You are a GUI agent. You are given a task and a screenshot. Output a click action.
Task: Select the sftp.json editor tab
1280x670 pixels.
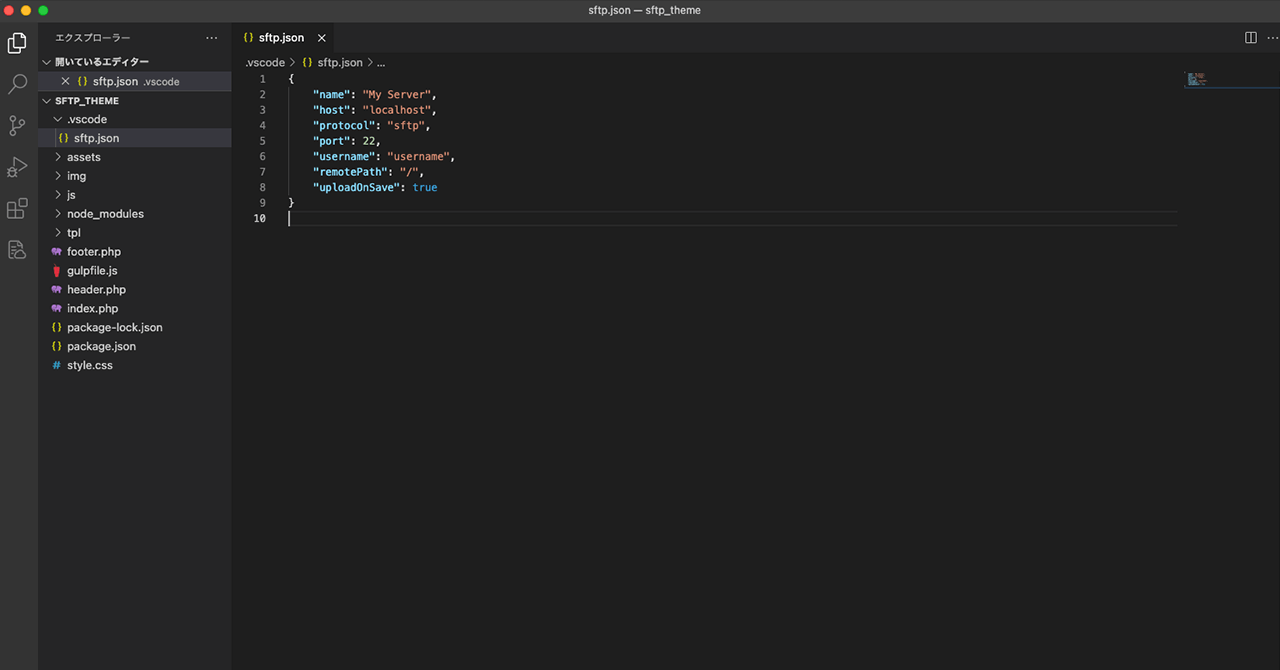[281, 38]
